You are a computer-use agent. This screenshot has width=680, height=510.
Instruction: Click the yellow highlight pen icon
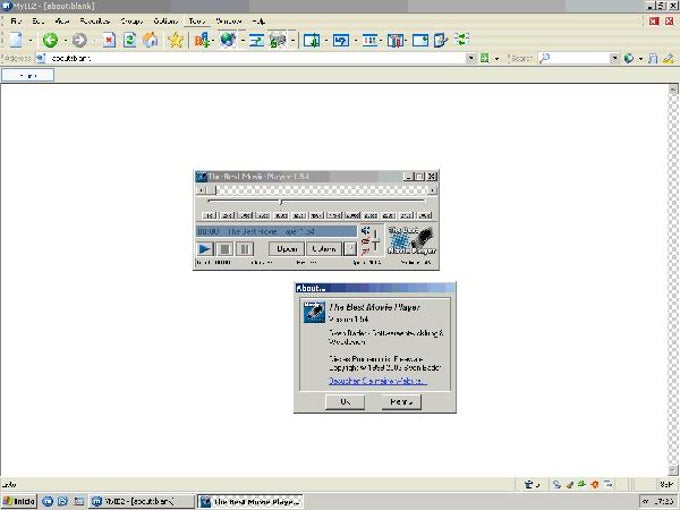pos(668,58)
